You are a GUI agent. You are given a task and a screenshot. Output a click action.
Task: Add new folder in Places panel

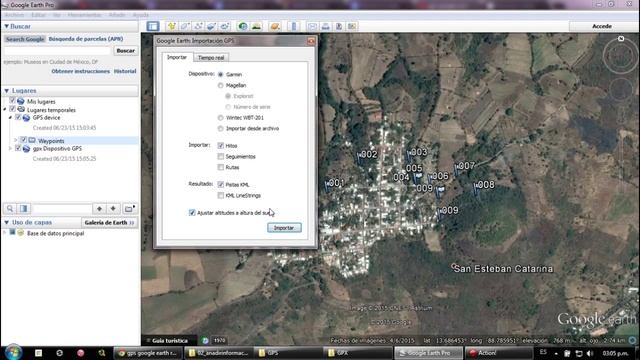coord(129,209)
